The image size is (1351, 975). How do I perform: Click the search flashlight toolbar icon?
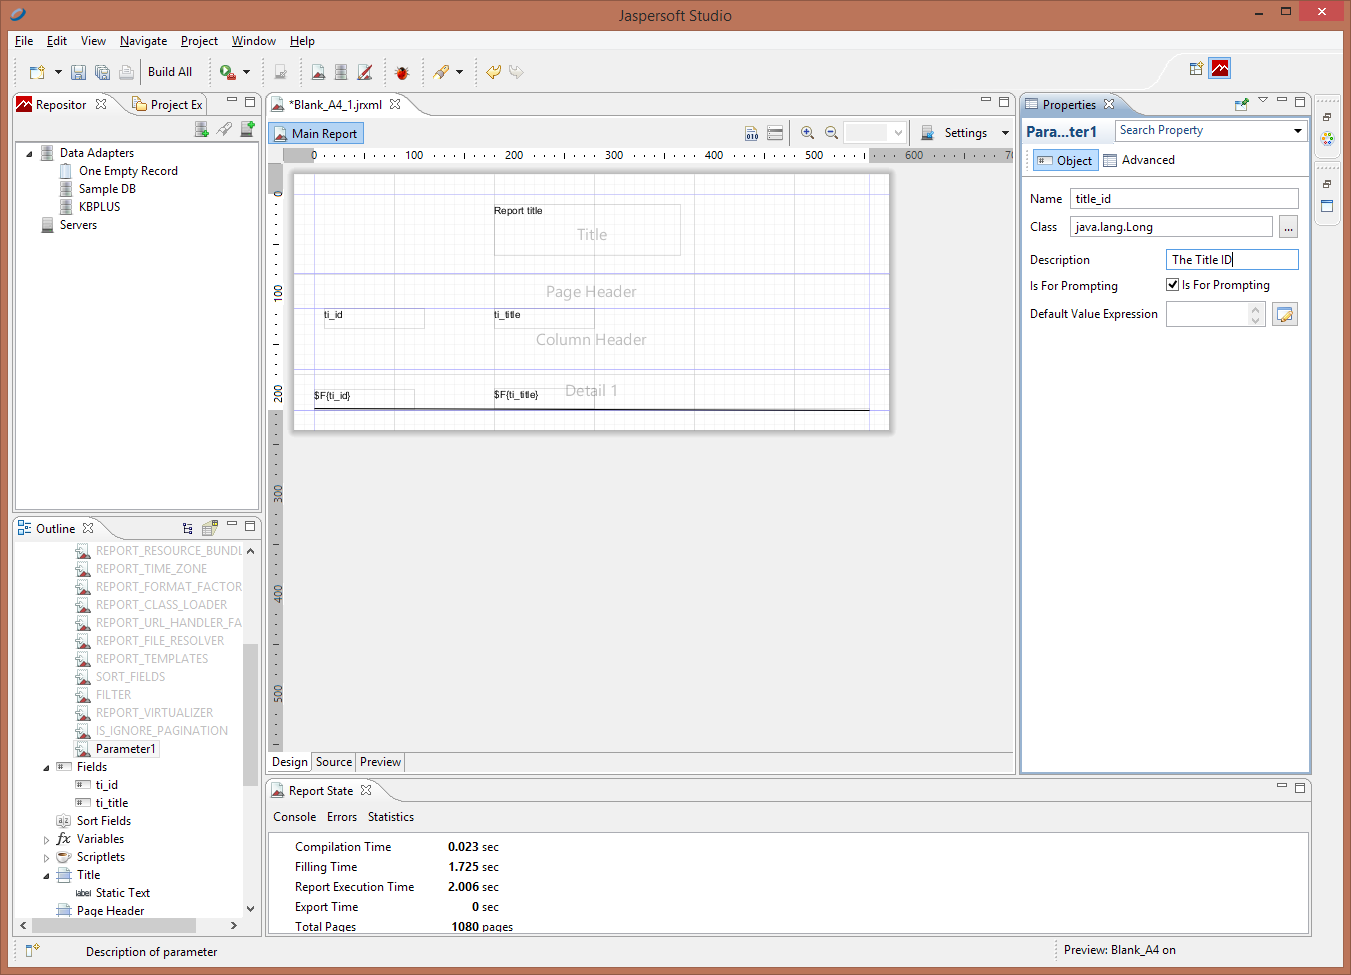(x=441, y=72)
